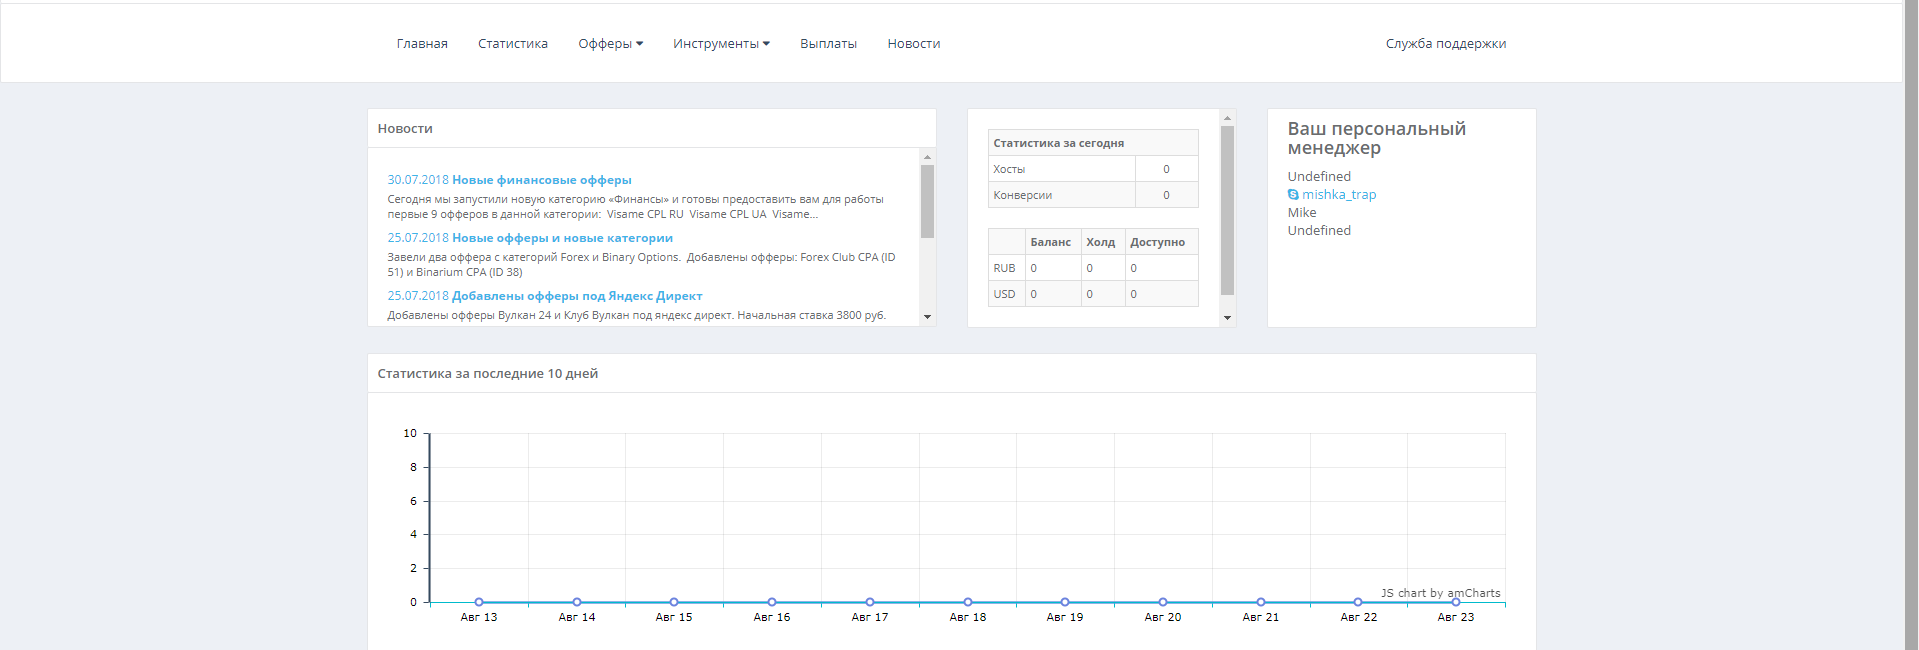Click the mishka_trap Skype link
The width and height of the screenshot is (1919, 650).
(1339, 195)
